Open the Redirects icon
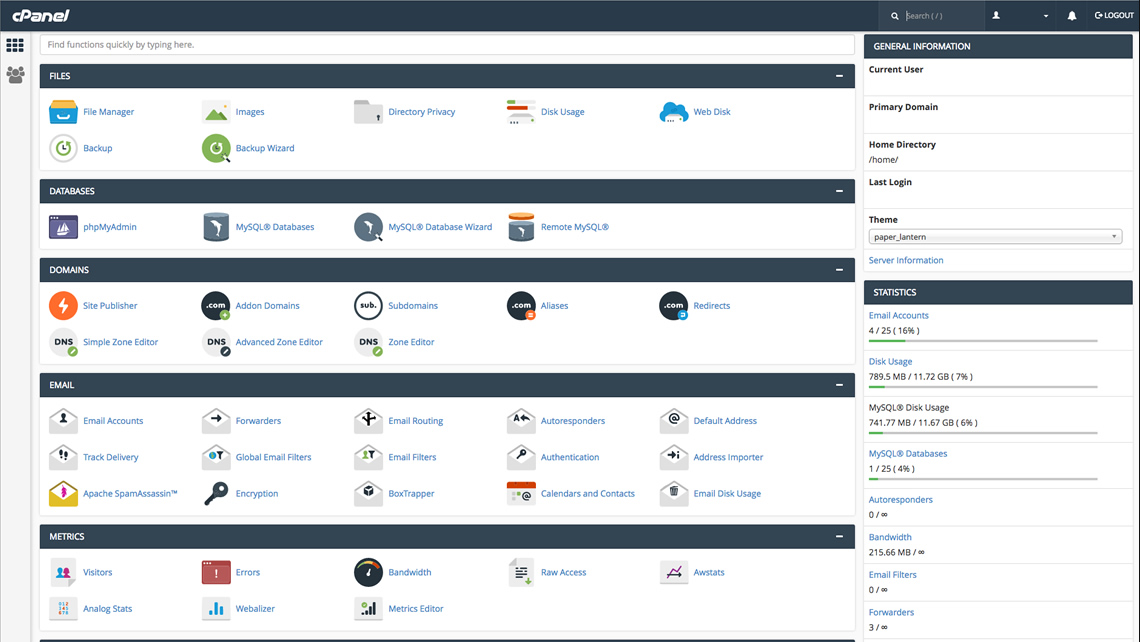1140x642 pixels. pos(674,305)
